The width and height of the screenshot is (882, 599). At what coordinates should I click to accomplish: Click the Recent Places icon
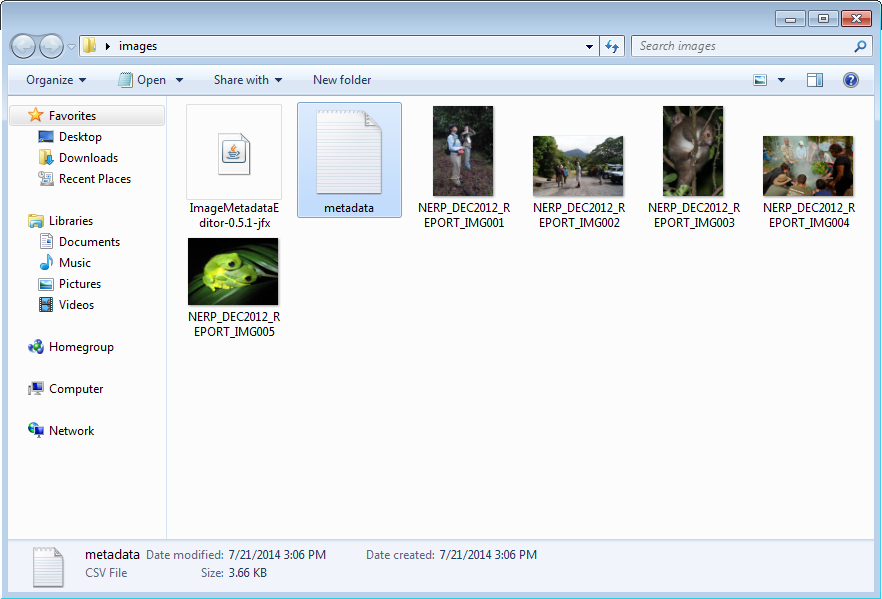pyautogui.click(x=46, y=178)
